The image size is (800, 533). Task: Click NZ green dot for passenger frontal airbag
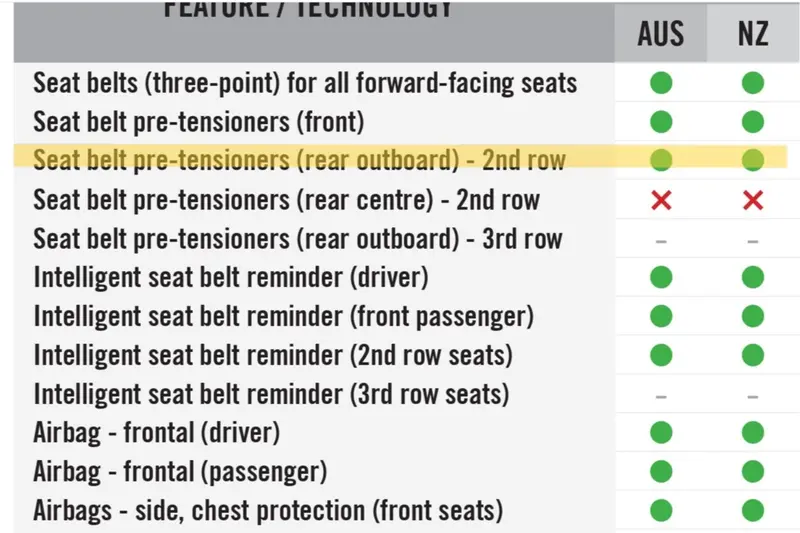(753, 471)
